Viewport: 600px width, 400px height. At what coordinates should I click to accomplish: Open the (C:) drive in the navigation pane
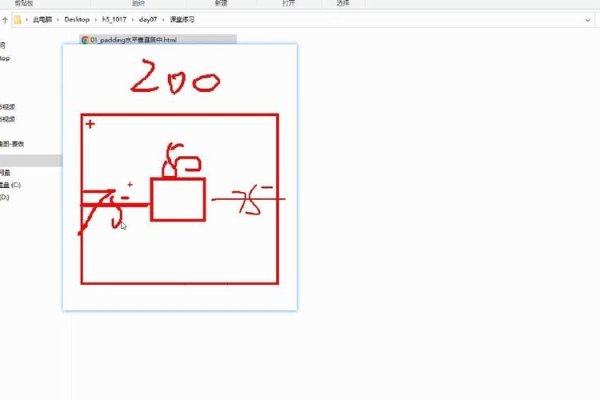click(x=12, y=185)
